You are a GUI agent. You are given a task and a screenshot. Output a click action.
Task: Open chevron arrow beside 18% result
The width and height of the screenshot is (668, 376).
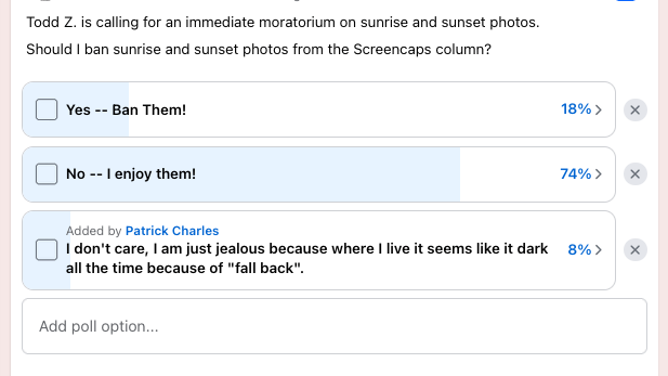(x=599, y=110)
